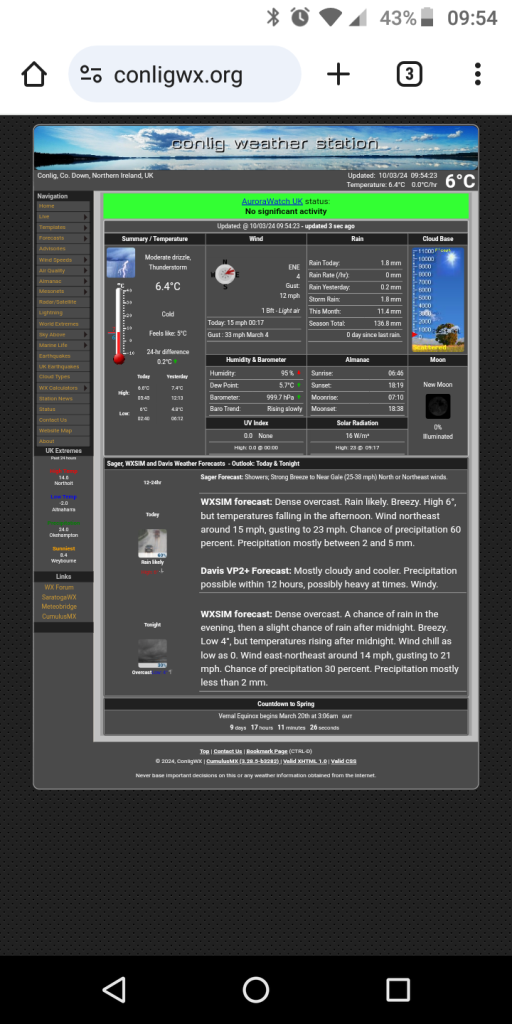512x1024 pixels.
Task: Open the SaratogaWX link
Action: click(x=59, y=597)
